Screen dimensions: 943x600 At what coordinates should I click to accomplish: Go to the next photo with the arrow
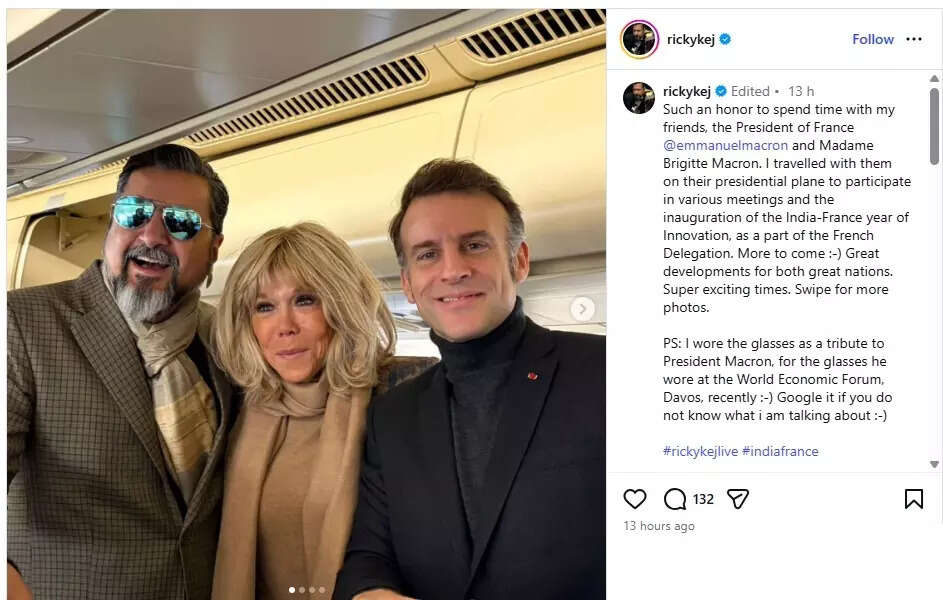(x=583, y=309)
